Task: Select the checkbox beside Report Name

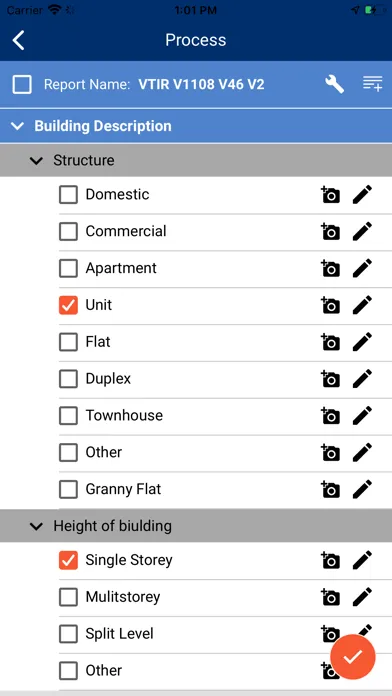Action: click(22, 84)
